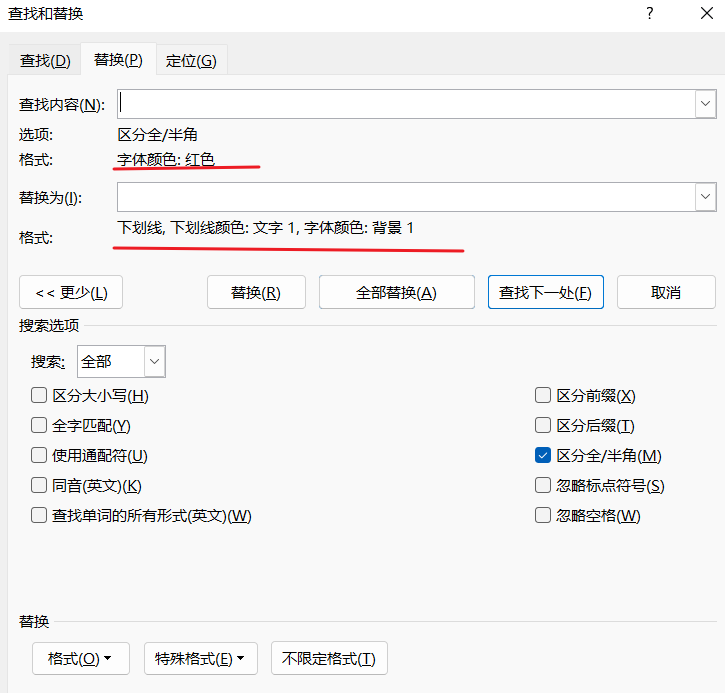The image size is (725, 693).
Task: Open the 格式(O) dropdown menu button
Action: (80, 658)
